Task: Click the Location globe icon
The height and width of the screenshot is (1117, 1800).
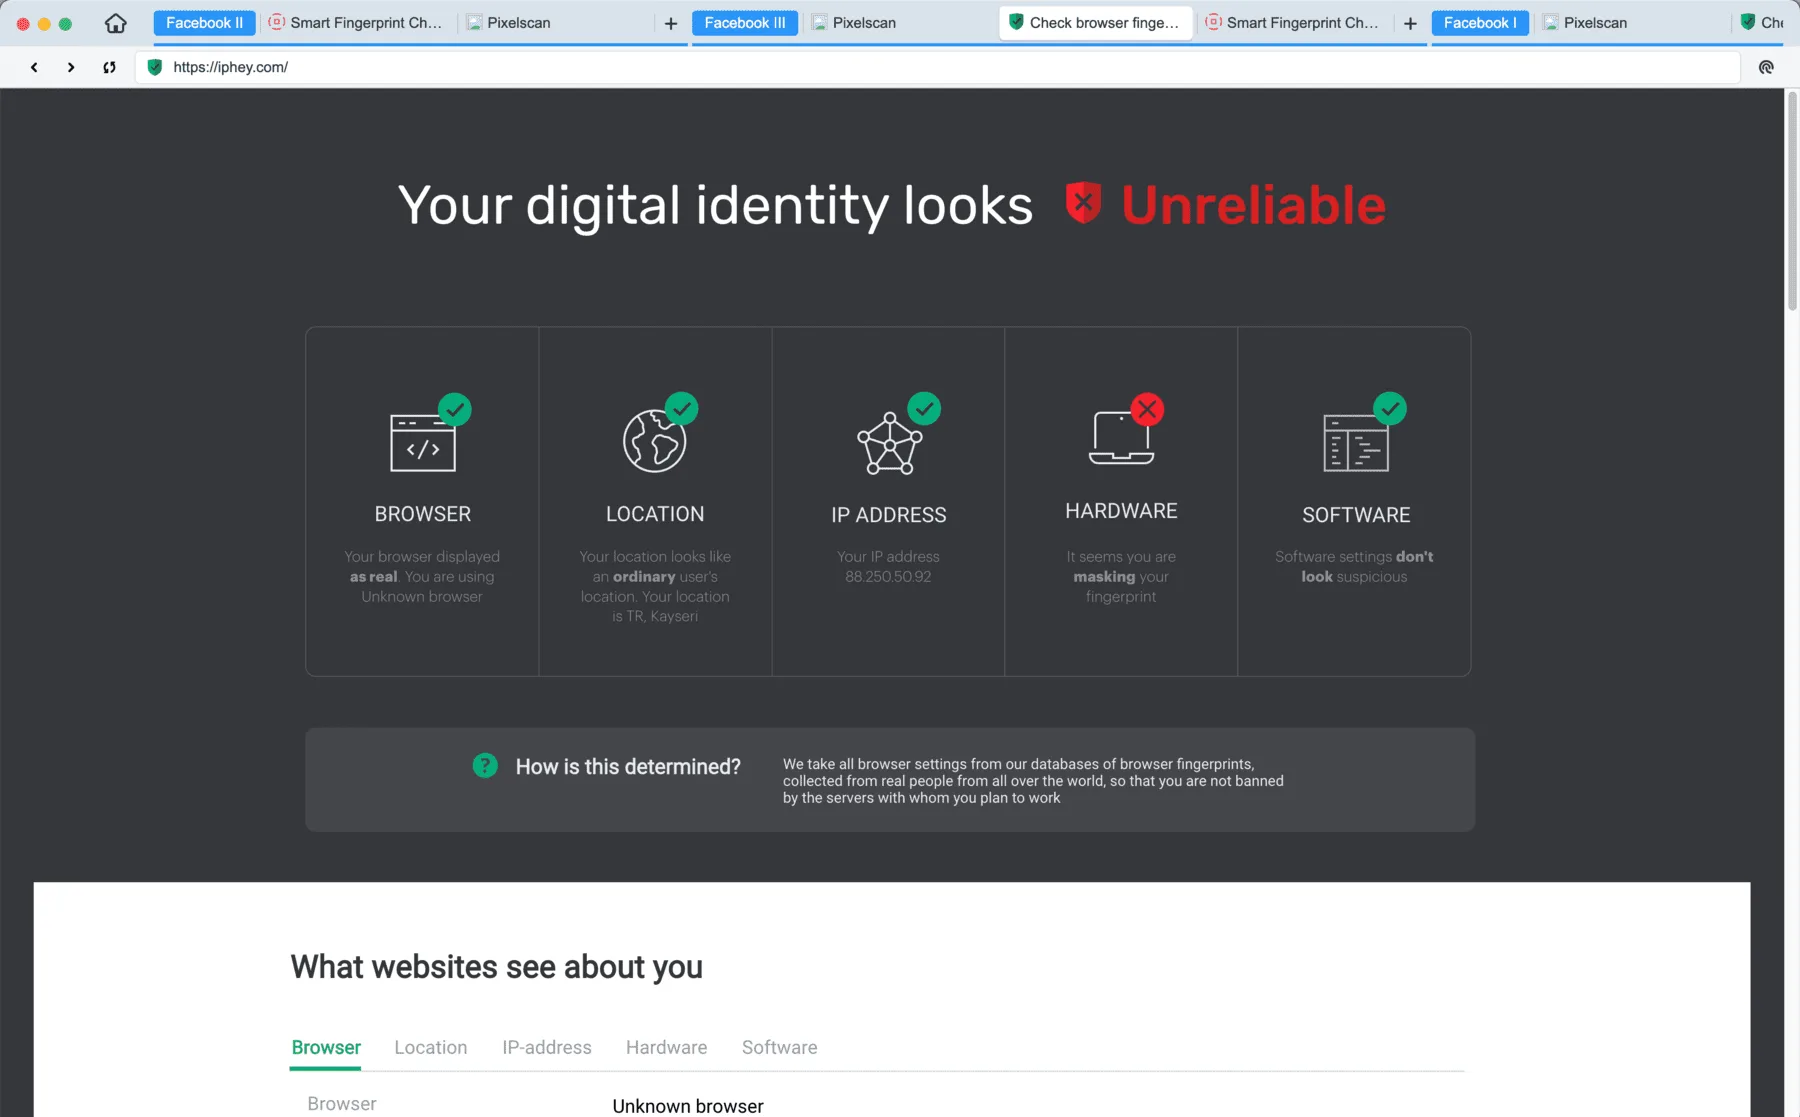Action: tap(654, 441)
